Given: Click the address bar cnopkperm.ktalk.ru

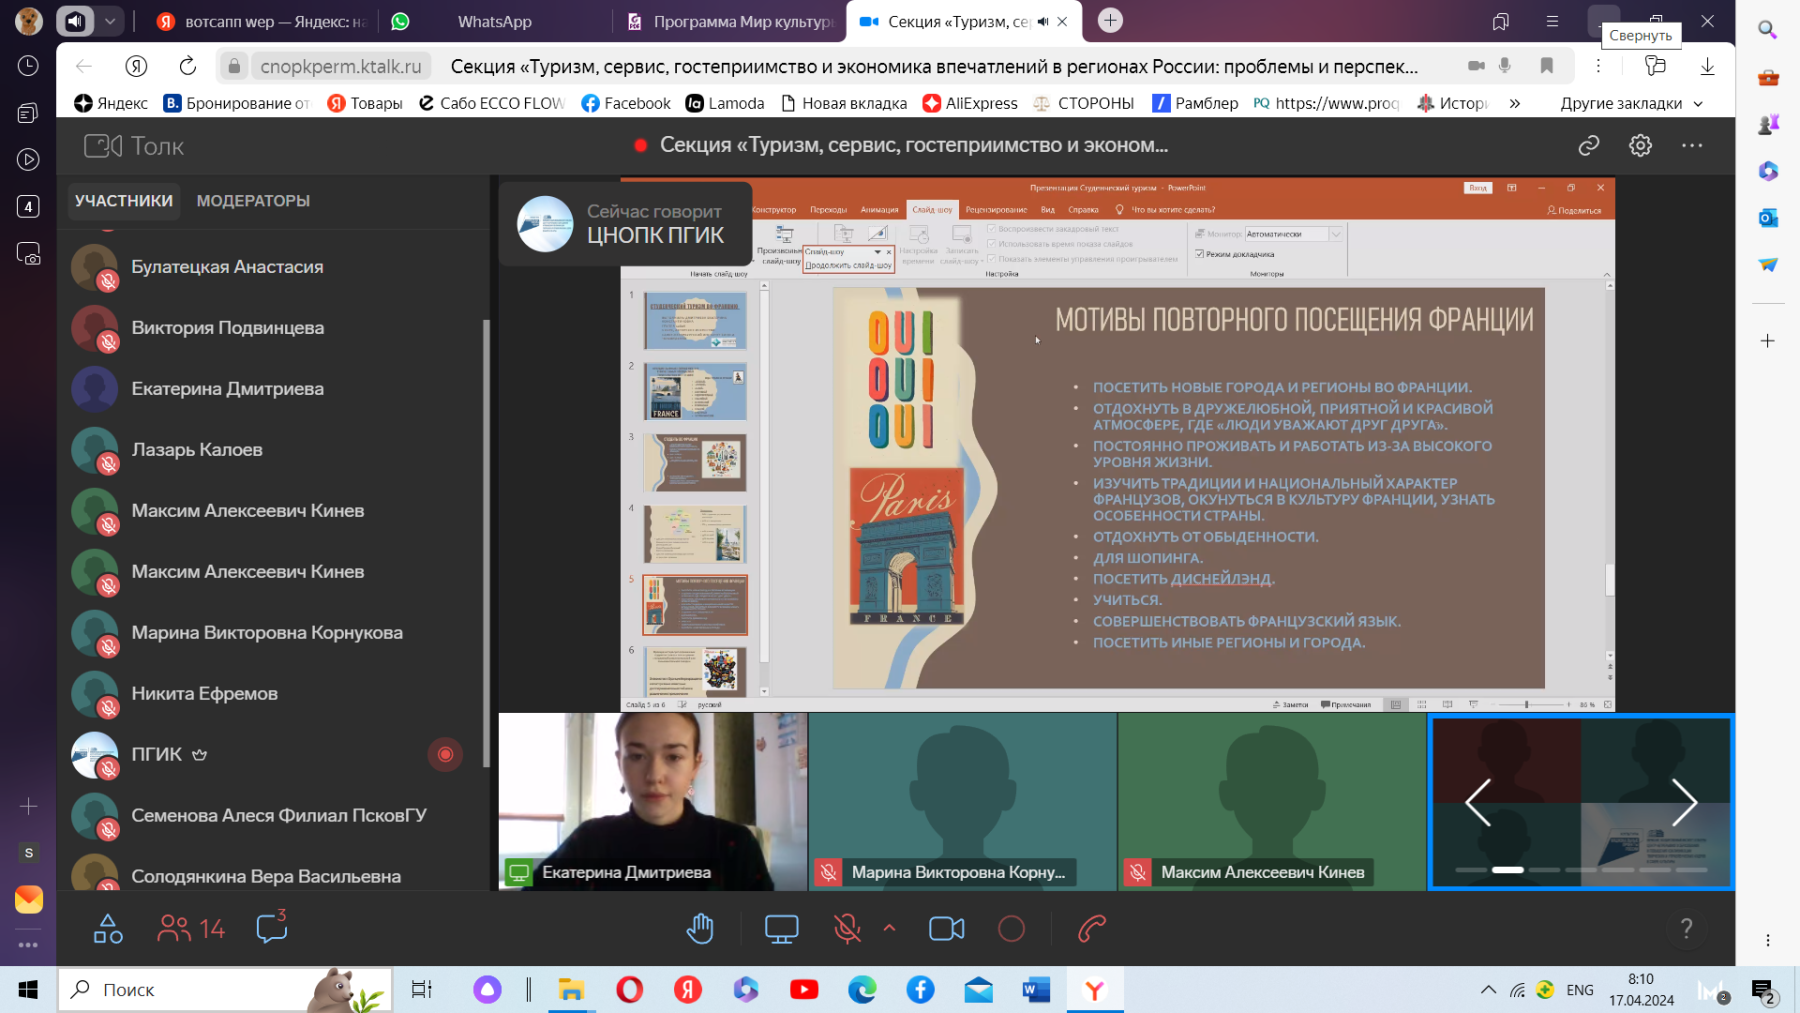Looking at the screenshot, I should 341,66.
